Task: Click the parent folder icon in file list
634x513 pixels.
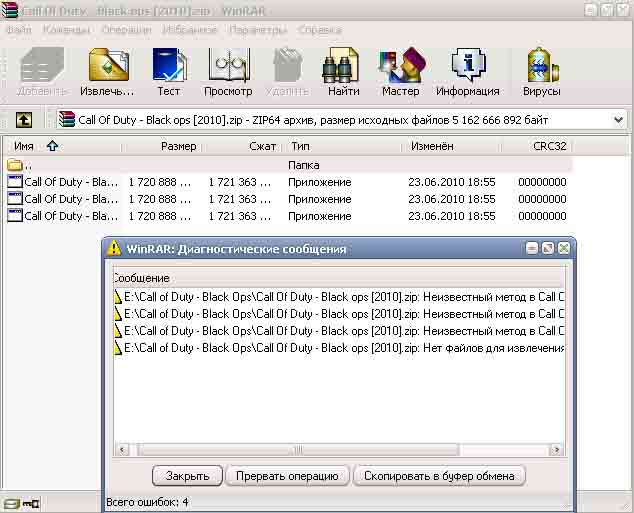Action: pos(15,165)
